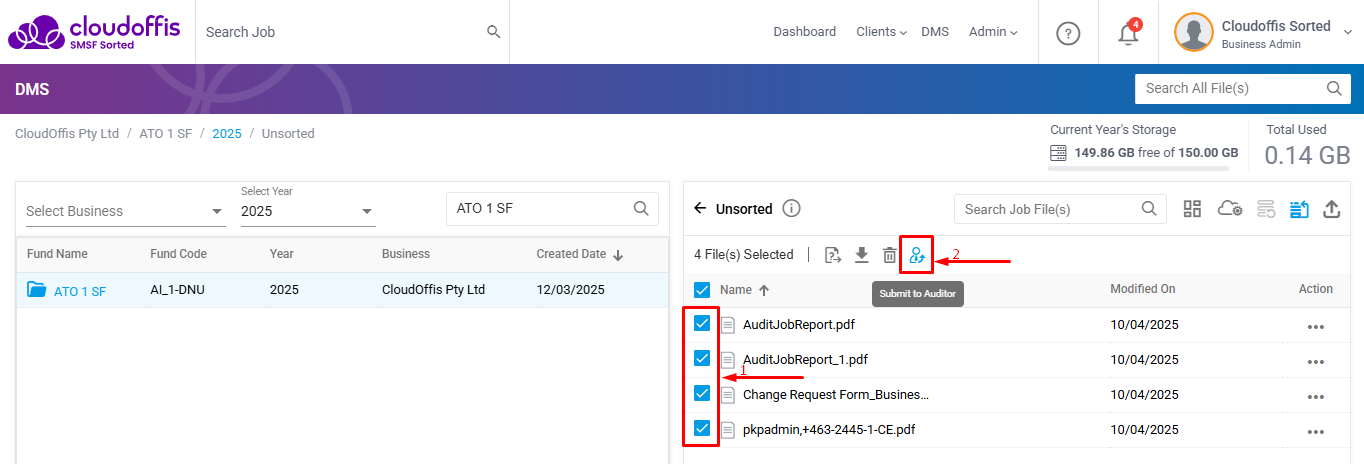Toggle the select-all checkbox beside Name

click(x=702, y=290)
